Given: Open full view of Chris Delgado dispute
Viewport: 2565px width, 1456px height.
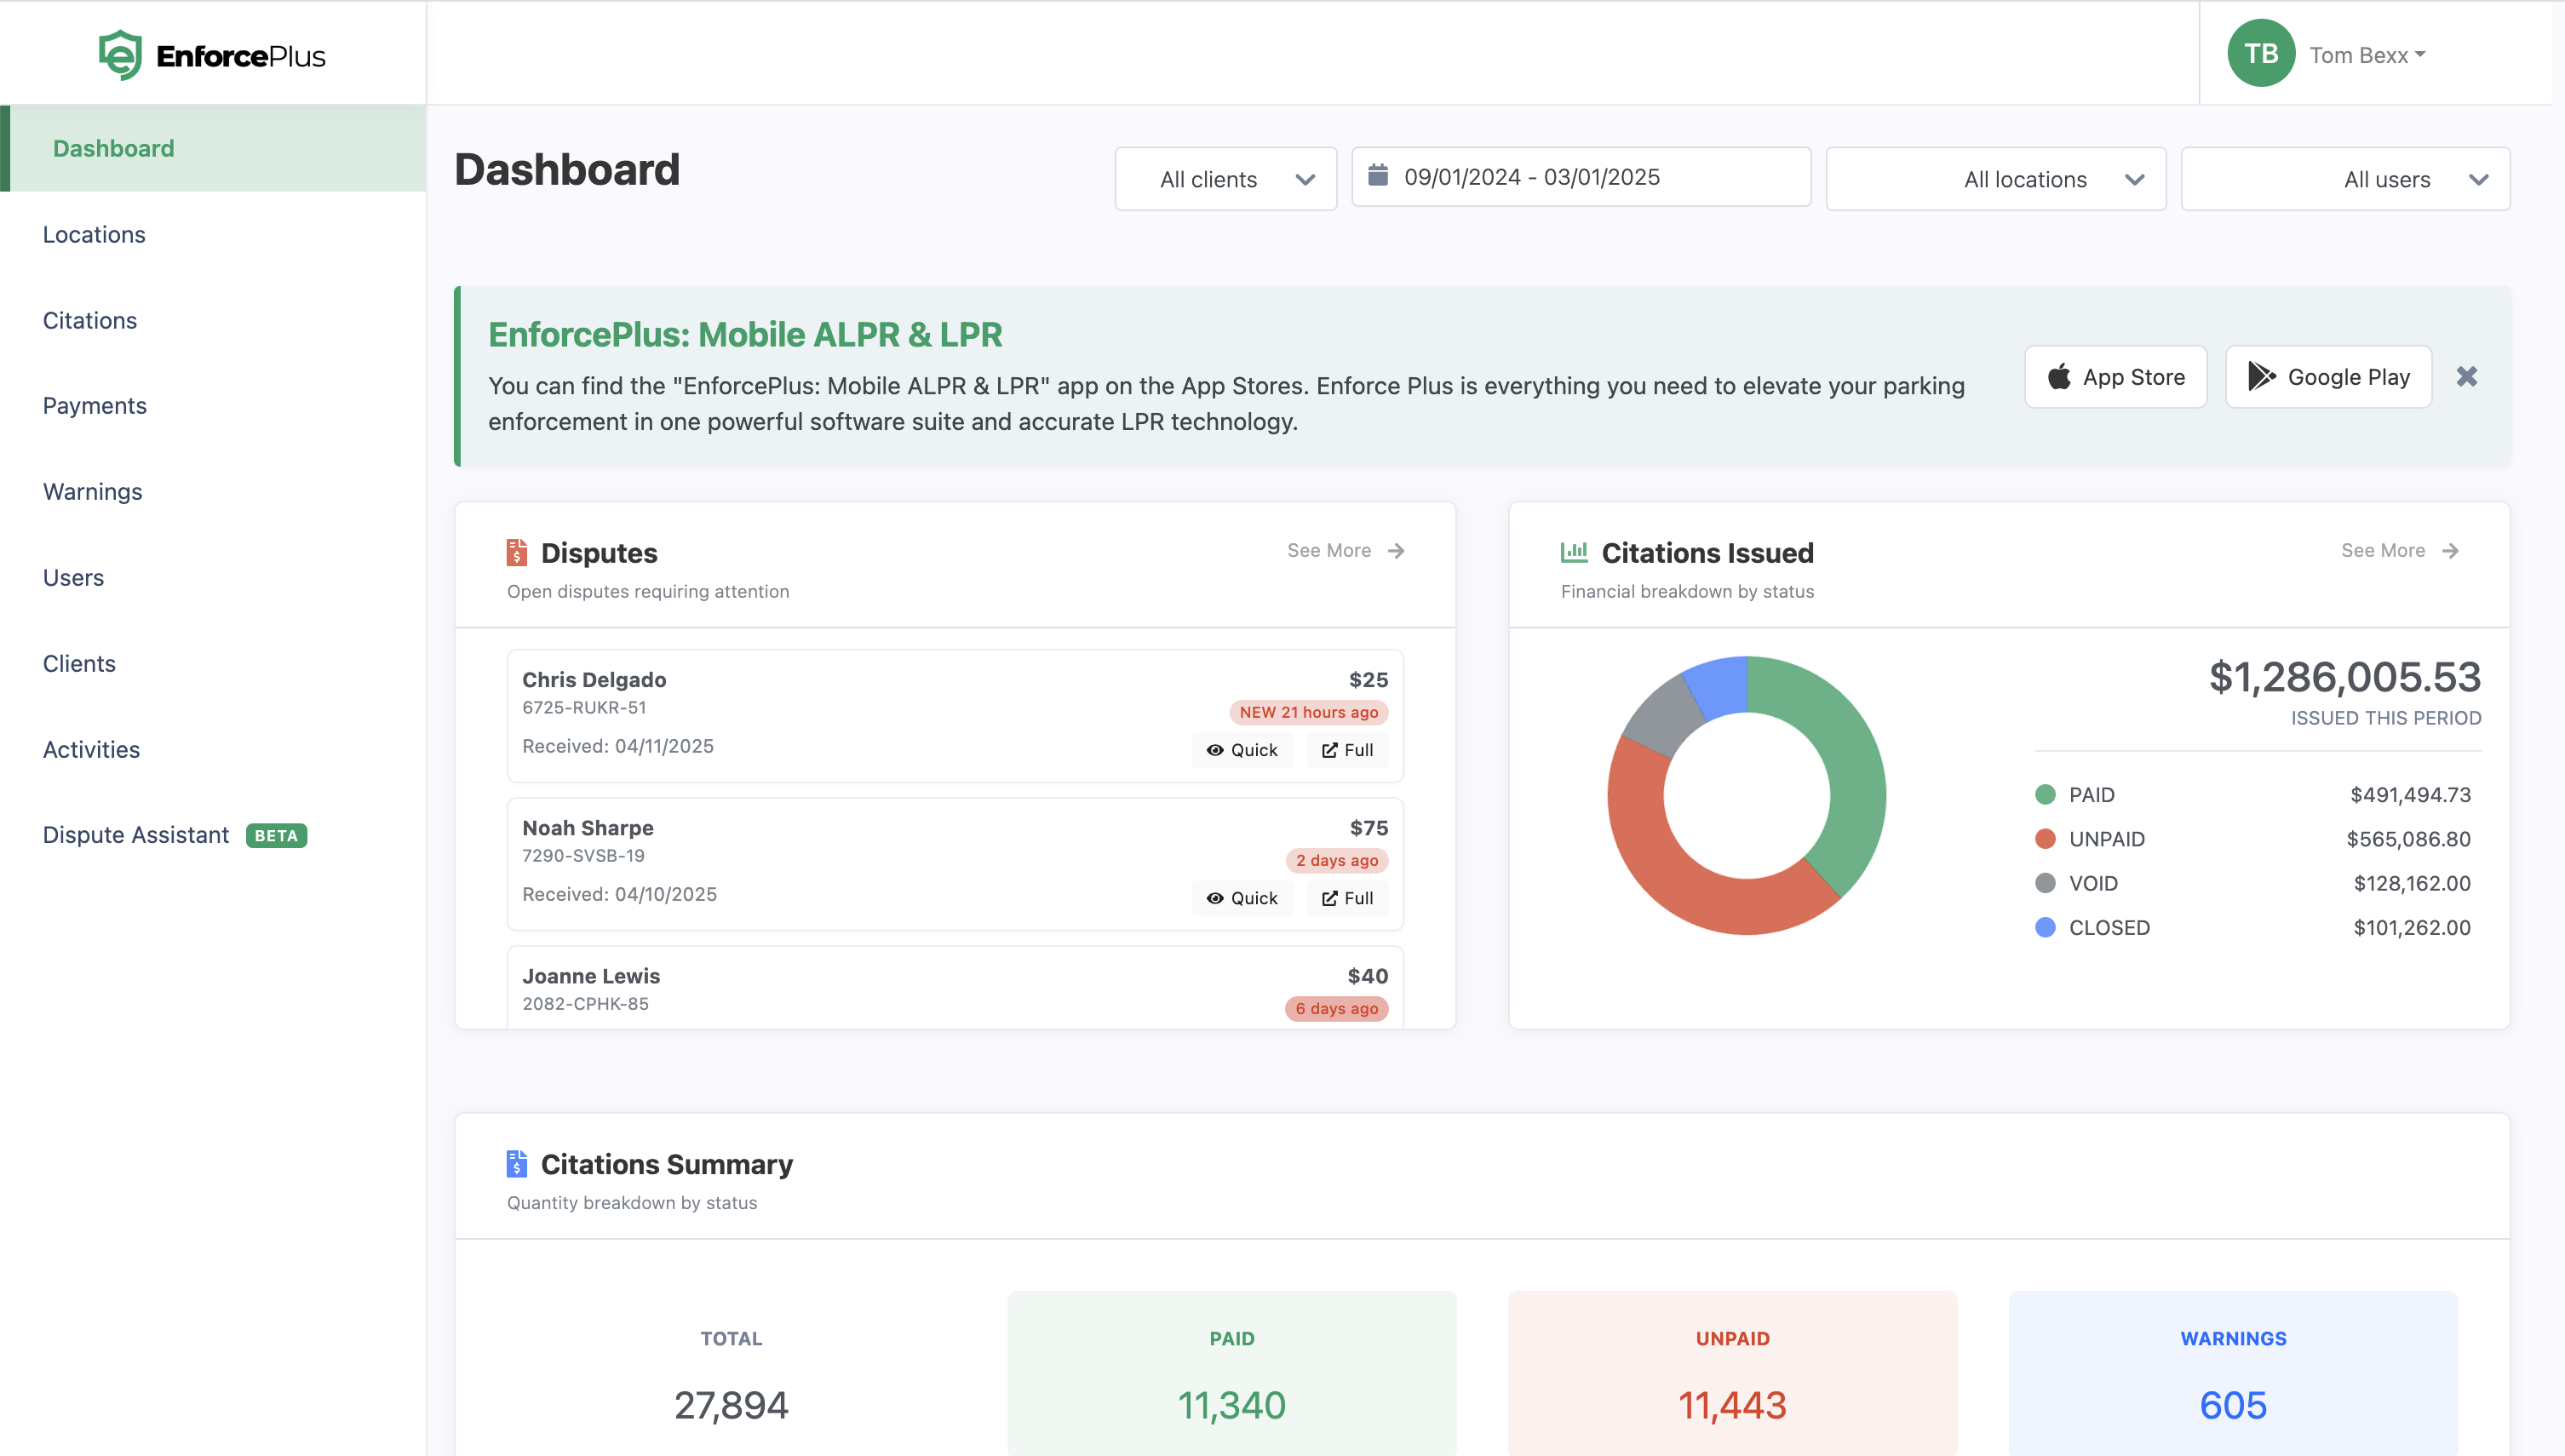Looking at the screenshot, I should click(1347, 750).
